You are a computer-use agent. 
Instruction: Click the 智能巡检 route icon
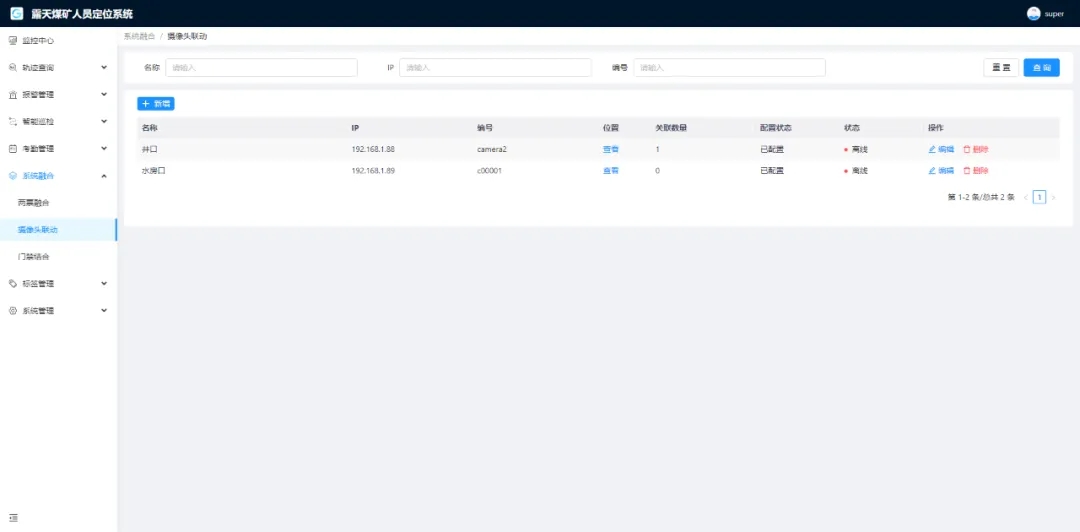[12, 121]
